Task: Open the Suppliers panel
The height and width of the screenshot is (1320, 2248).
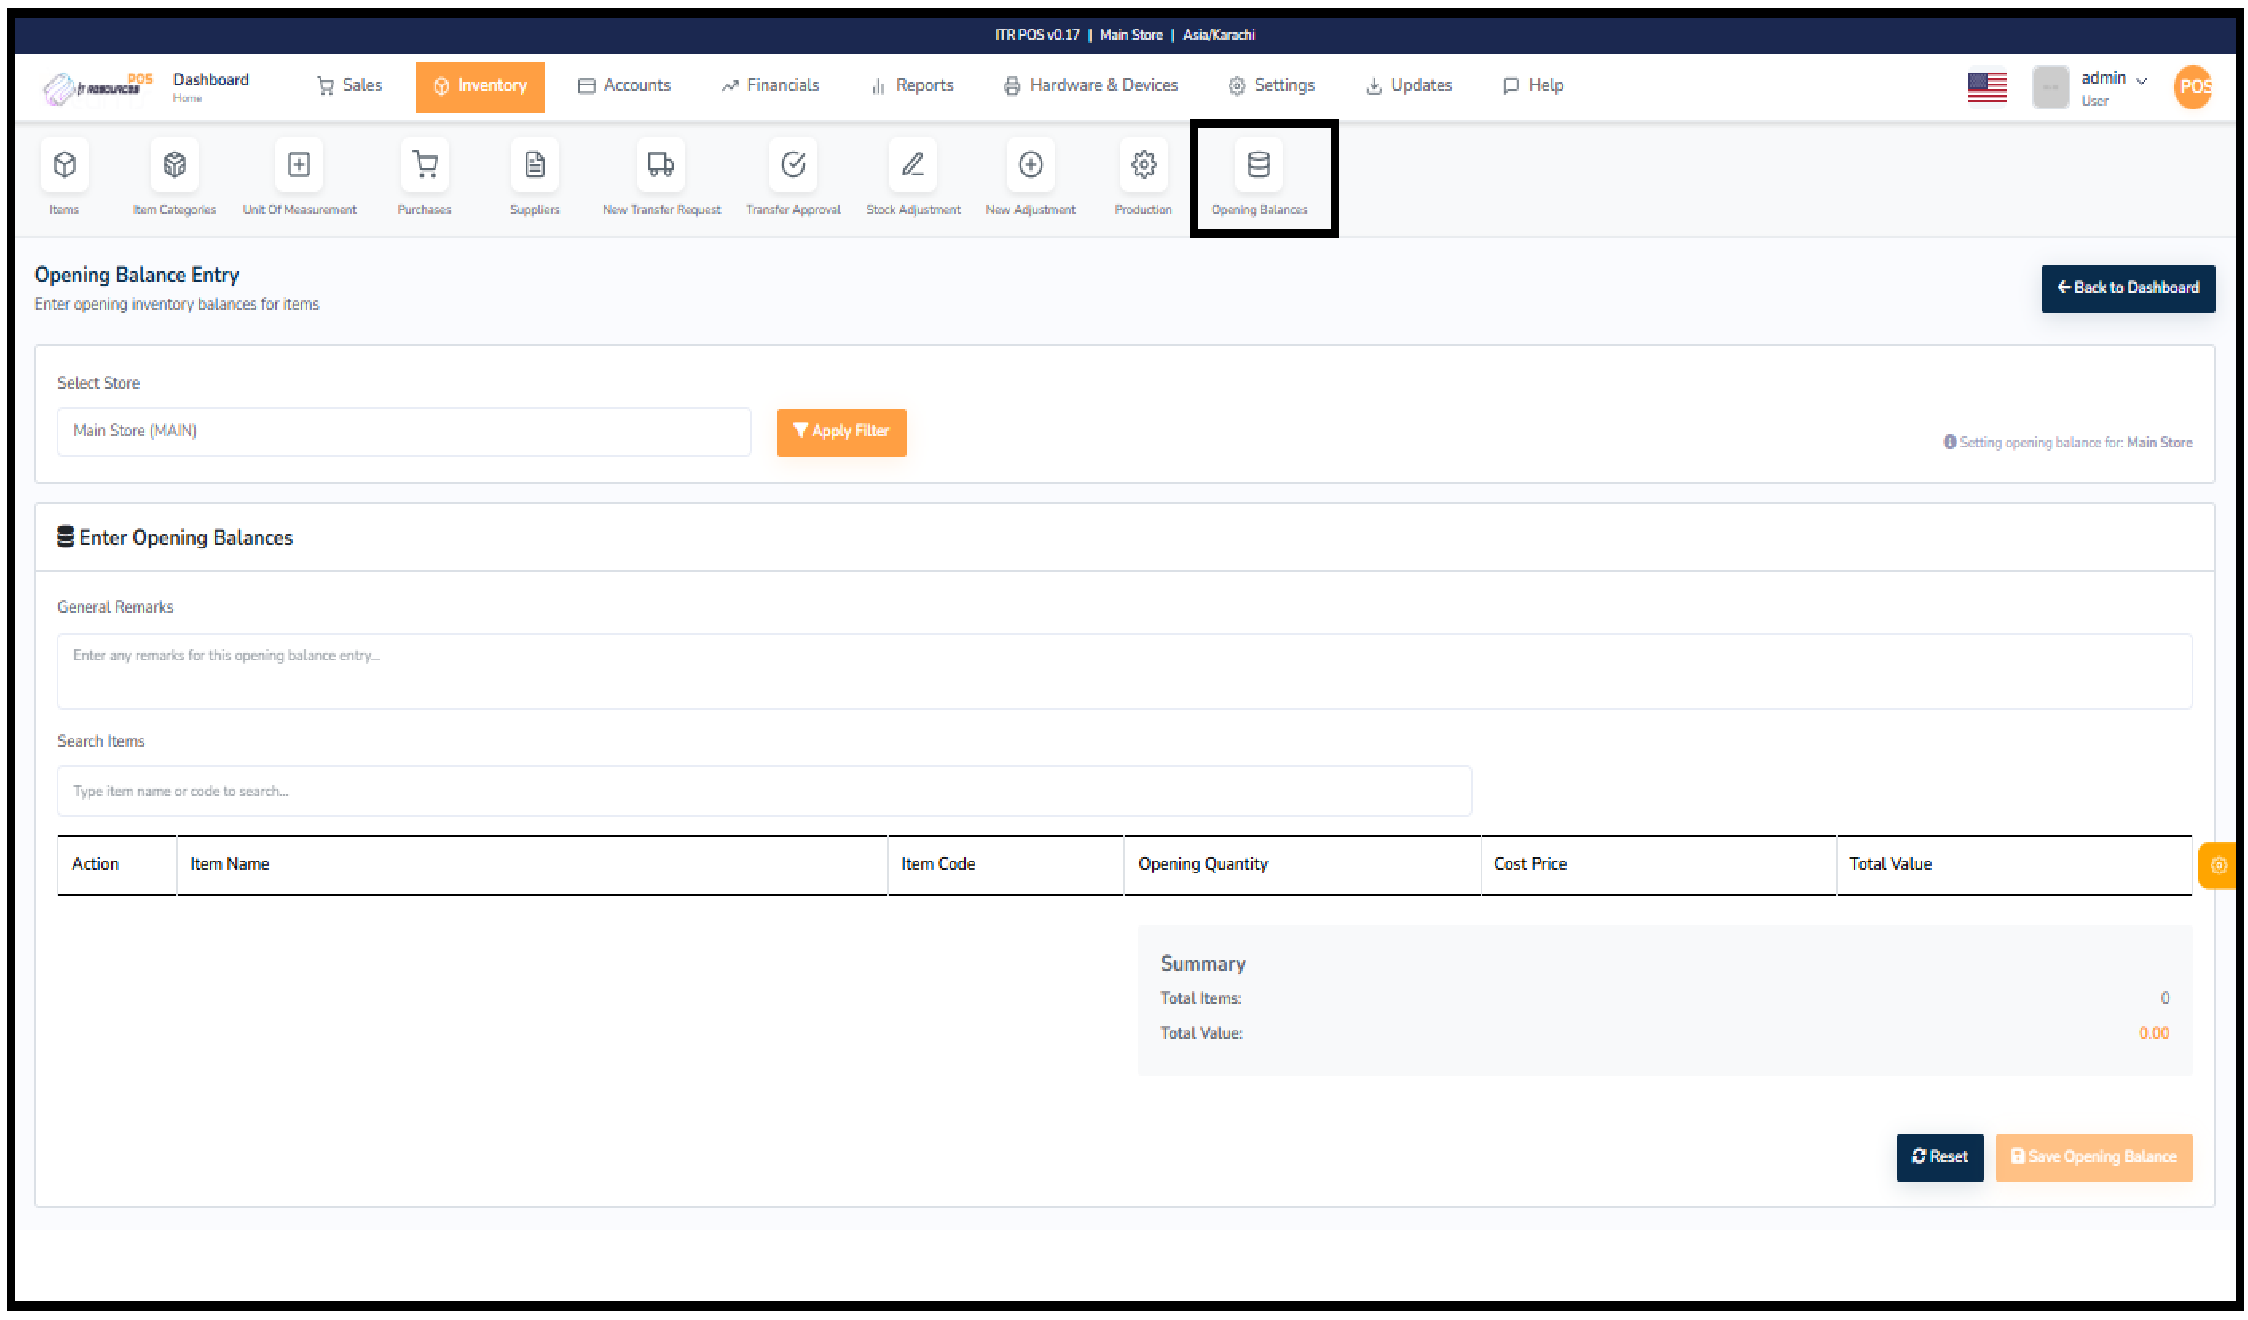Action: [535, 178]
